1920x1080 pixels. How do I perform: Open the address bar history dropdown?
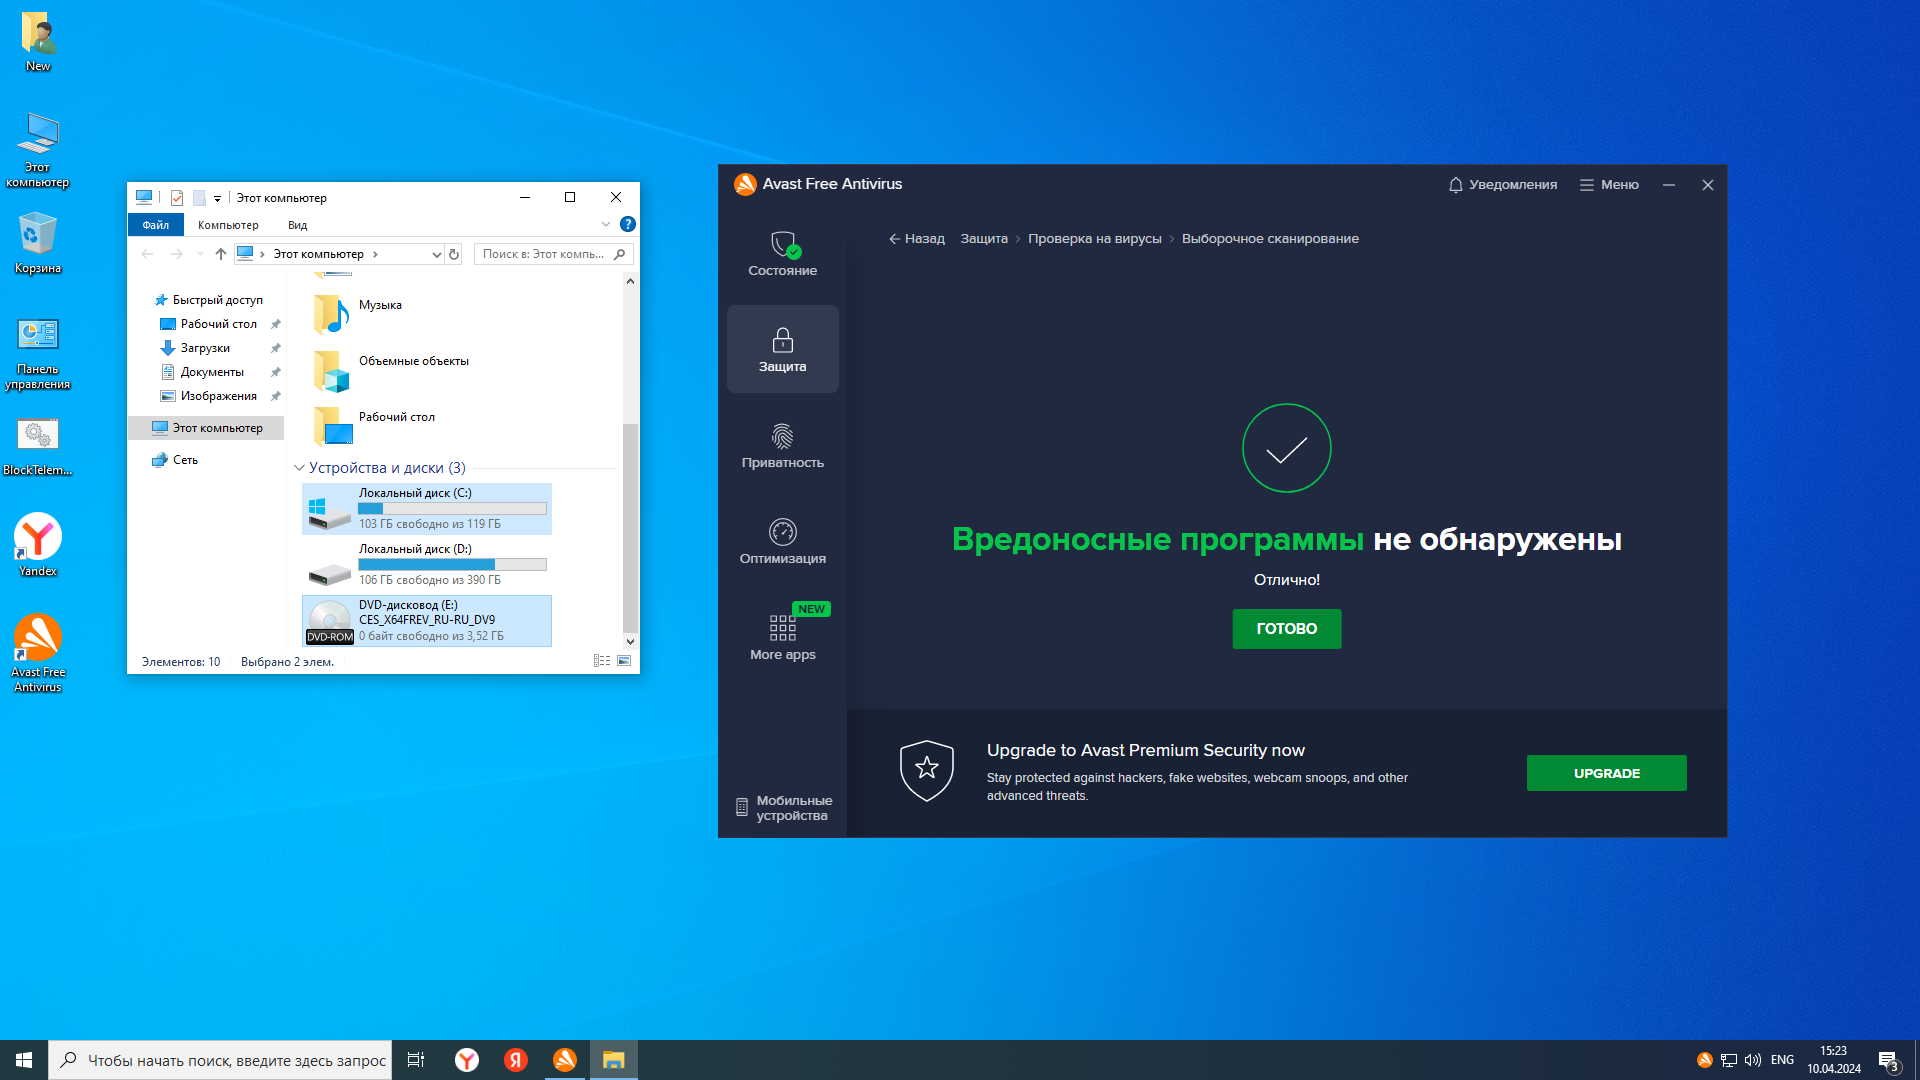(436, 254)
